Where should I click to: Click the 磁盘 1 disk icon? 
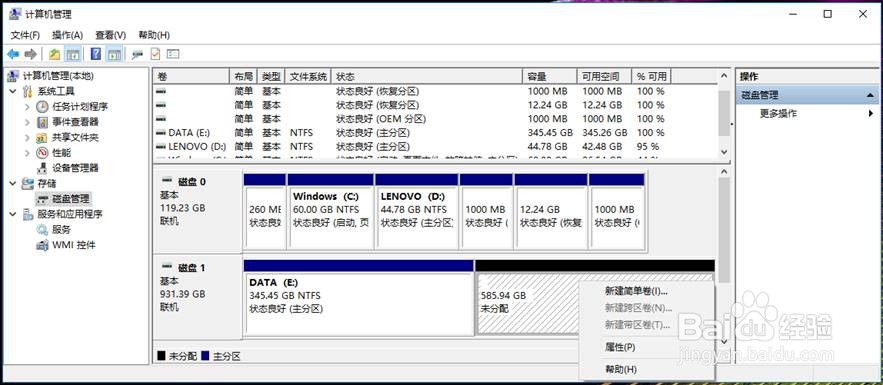click(167, 267)
